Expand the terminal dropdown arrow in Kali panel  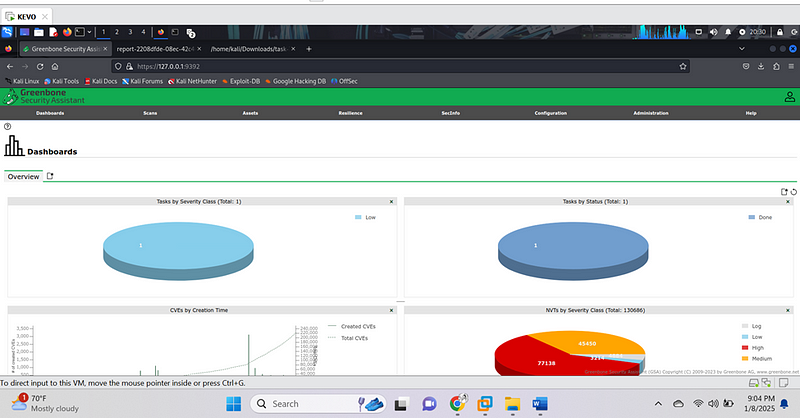[x=89, y=32]
